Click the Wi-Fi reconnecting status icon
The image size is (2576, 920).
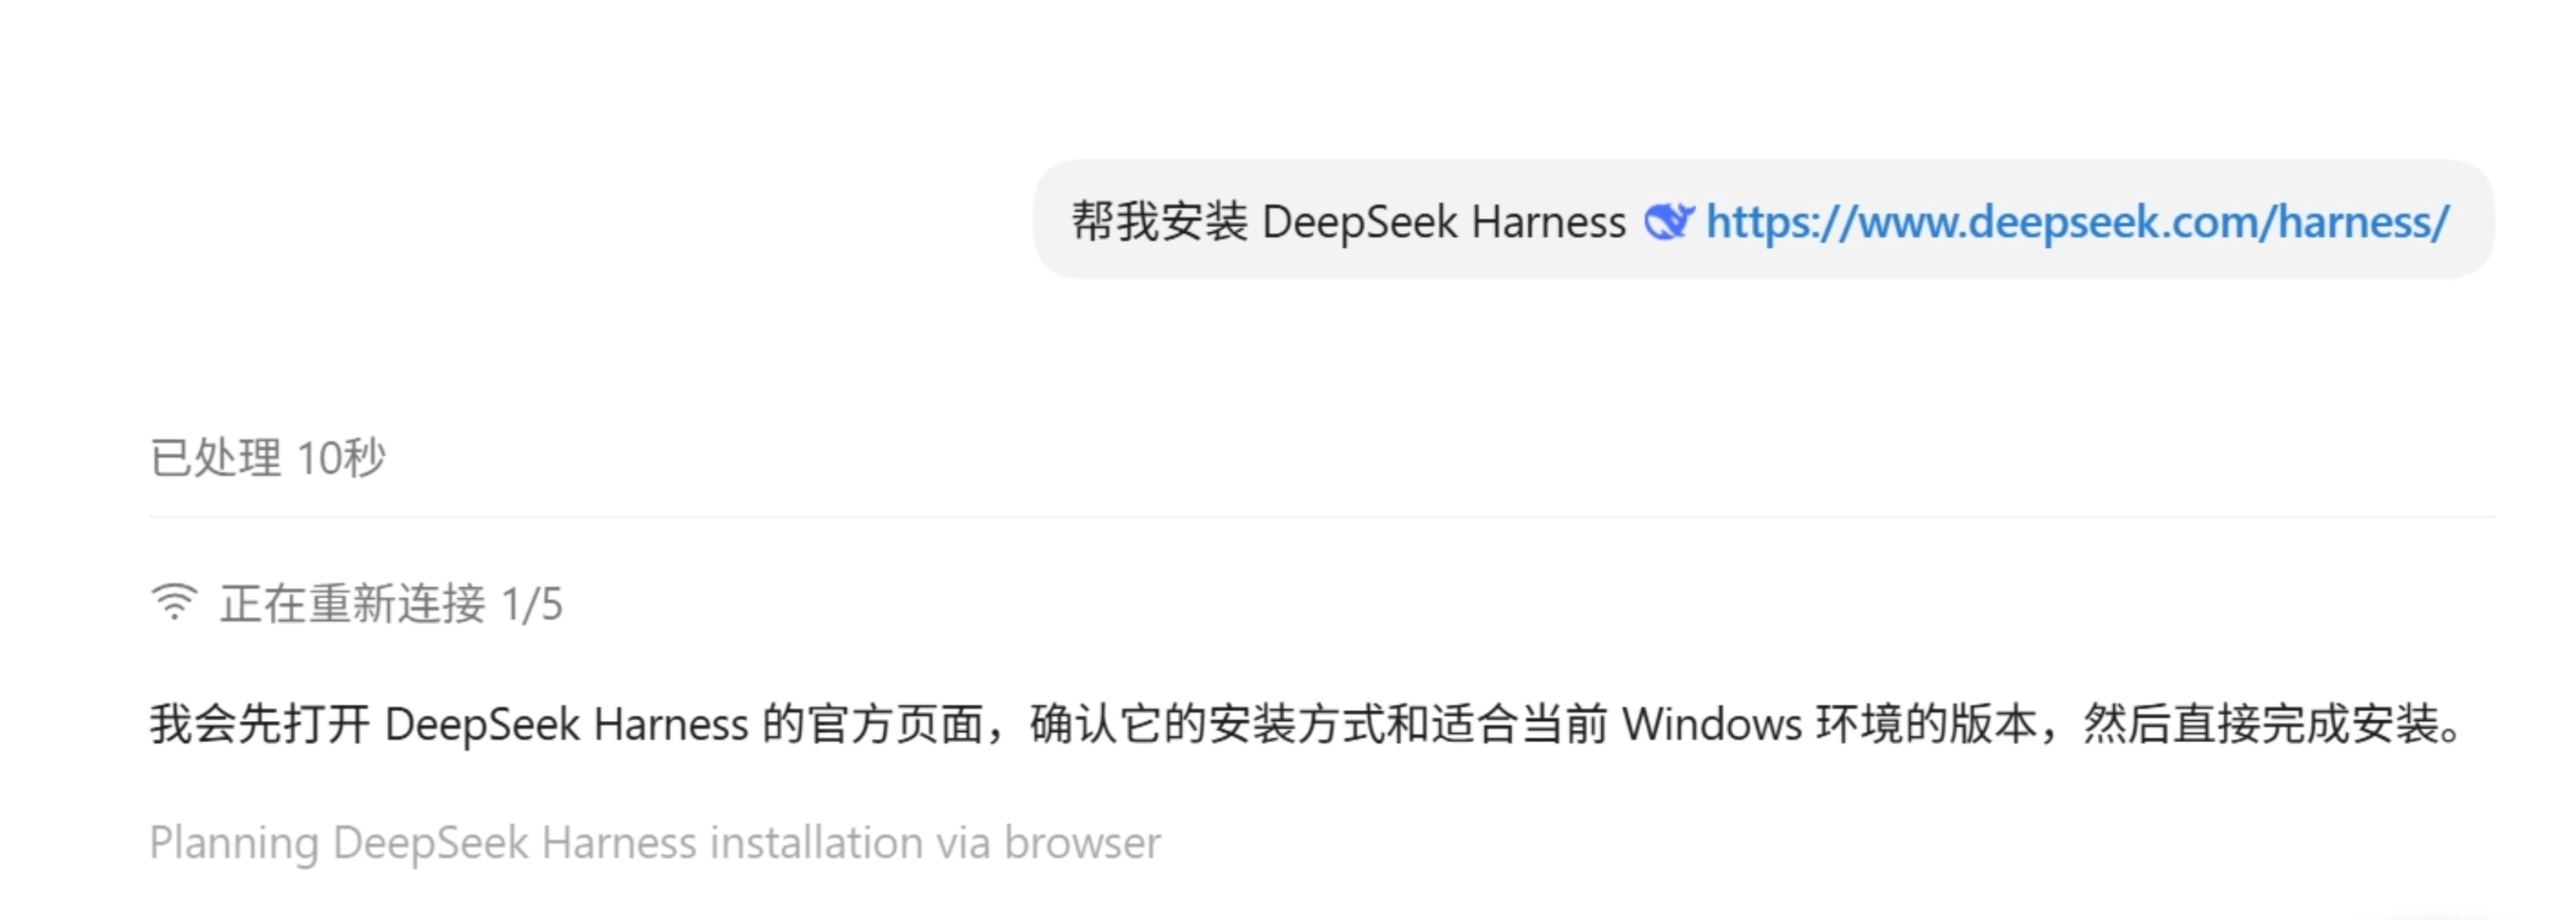click(174, 602)
